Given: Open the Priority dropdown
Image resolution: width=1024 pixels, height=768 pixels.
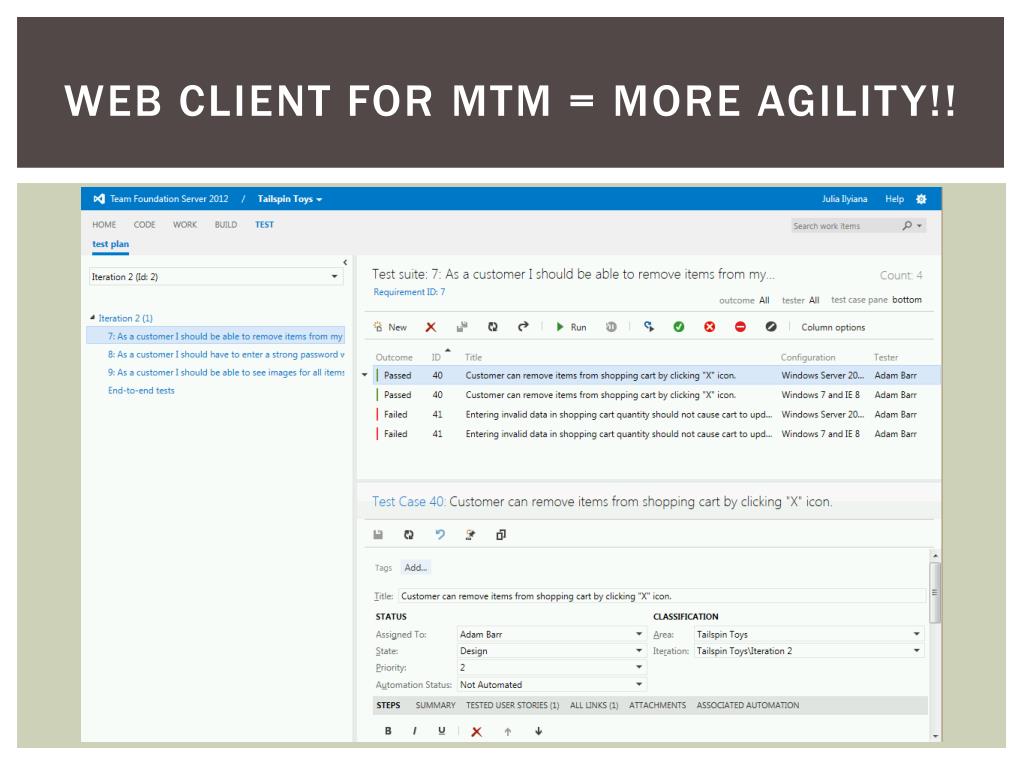Looking at the screenshot, I should pos(639,667).
